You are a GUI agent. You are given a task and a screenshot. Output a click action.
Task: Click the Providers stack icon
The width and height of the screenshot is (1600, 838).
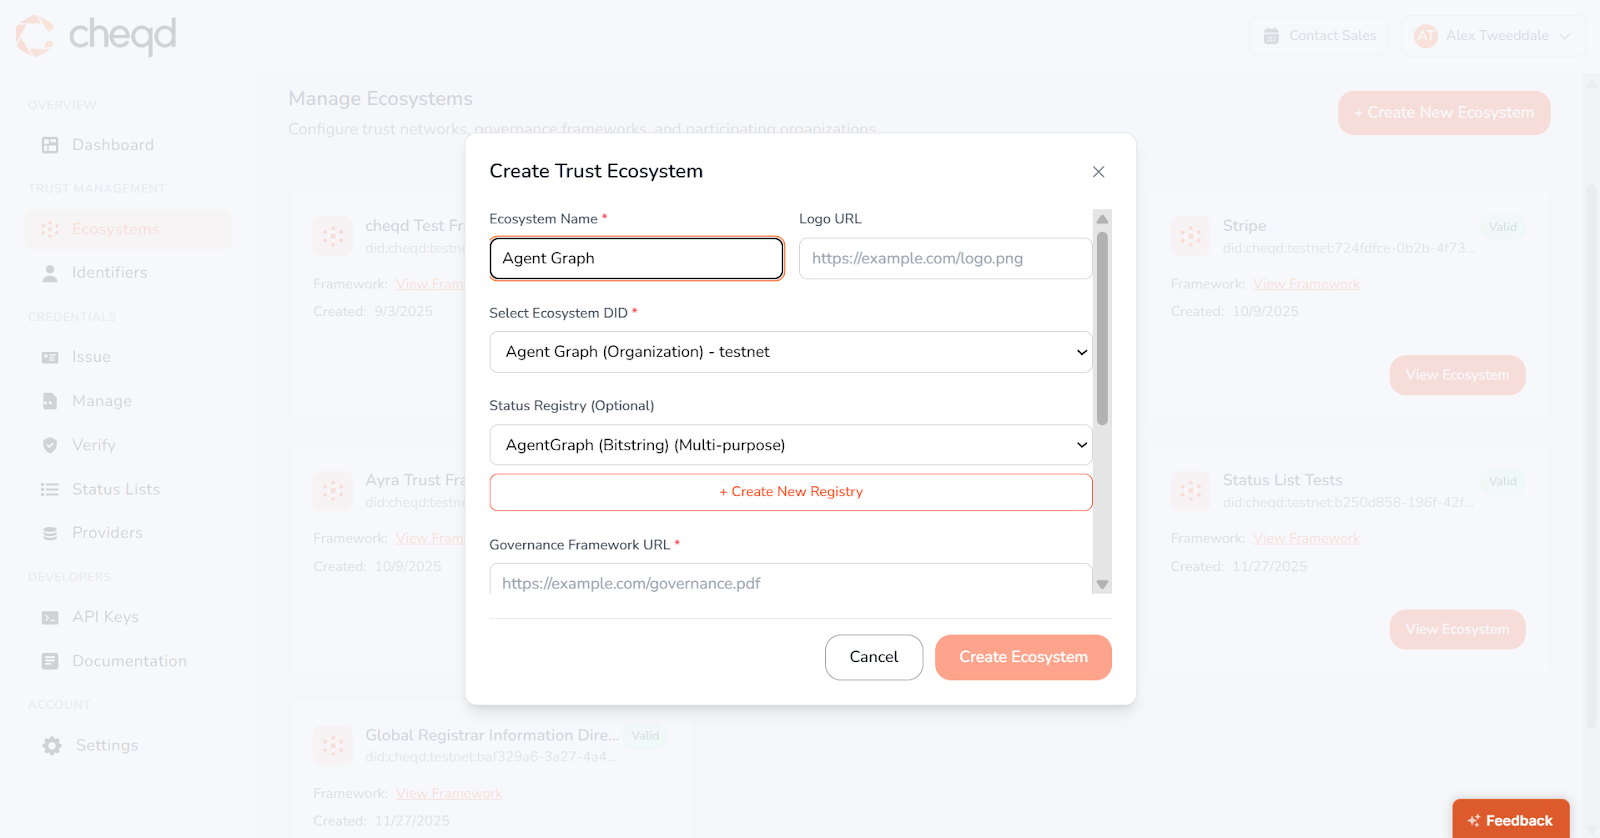tap(50, 533)
